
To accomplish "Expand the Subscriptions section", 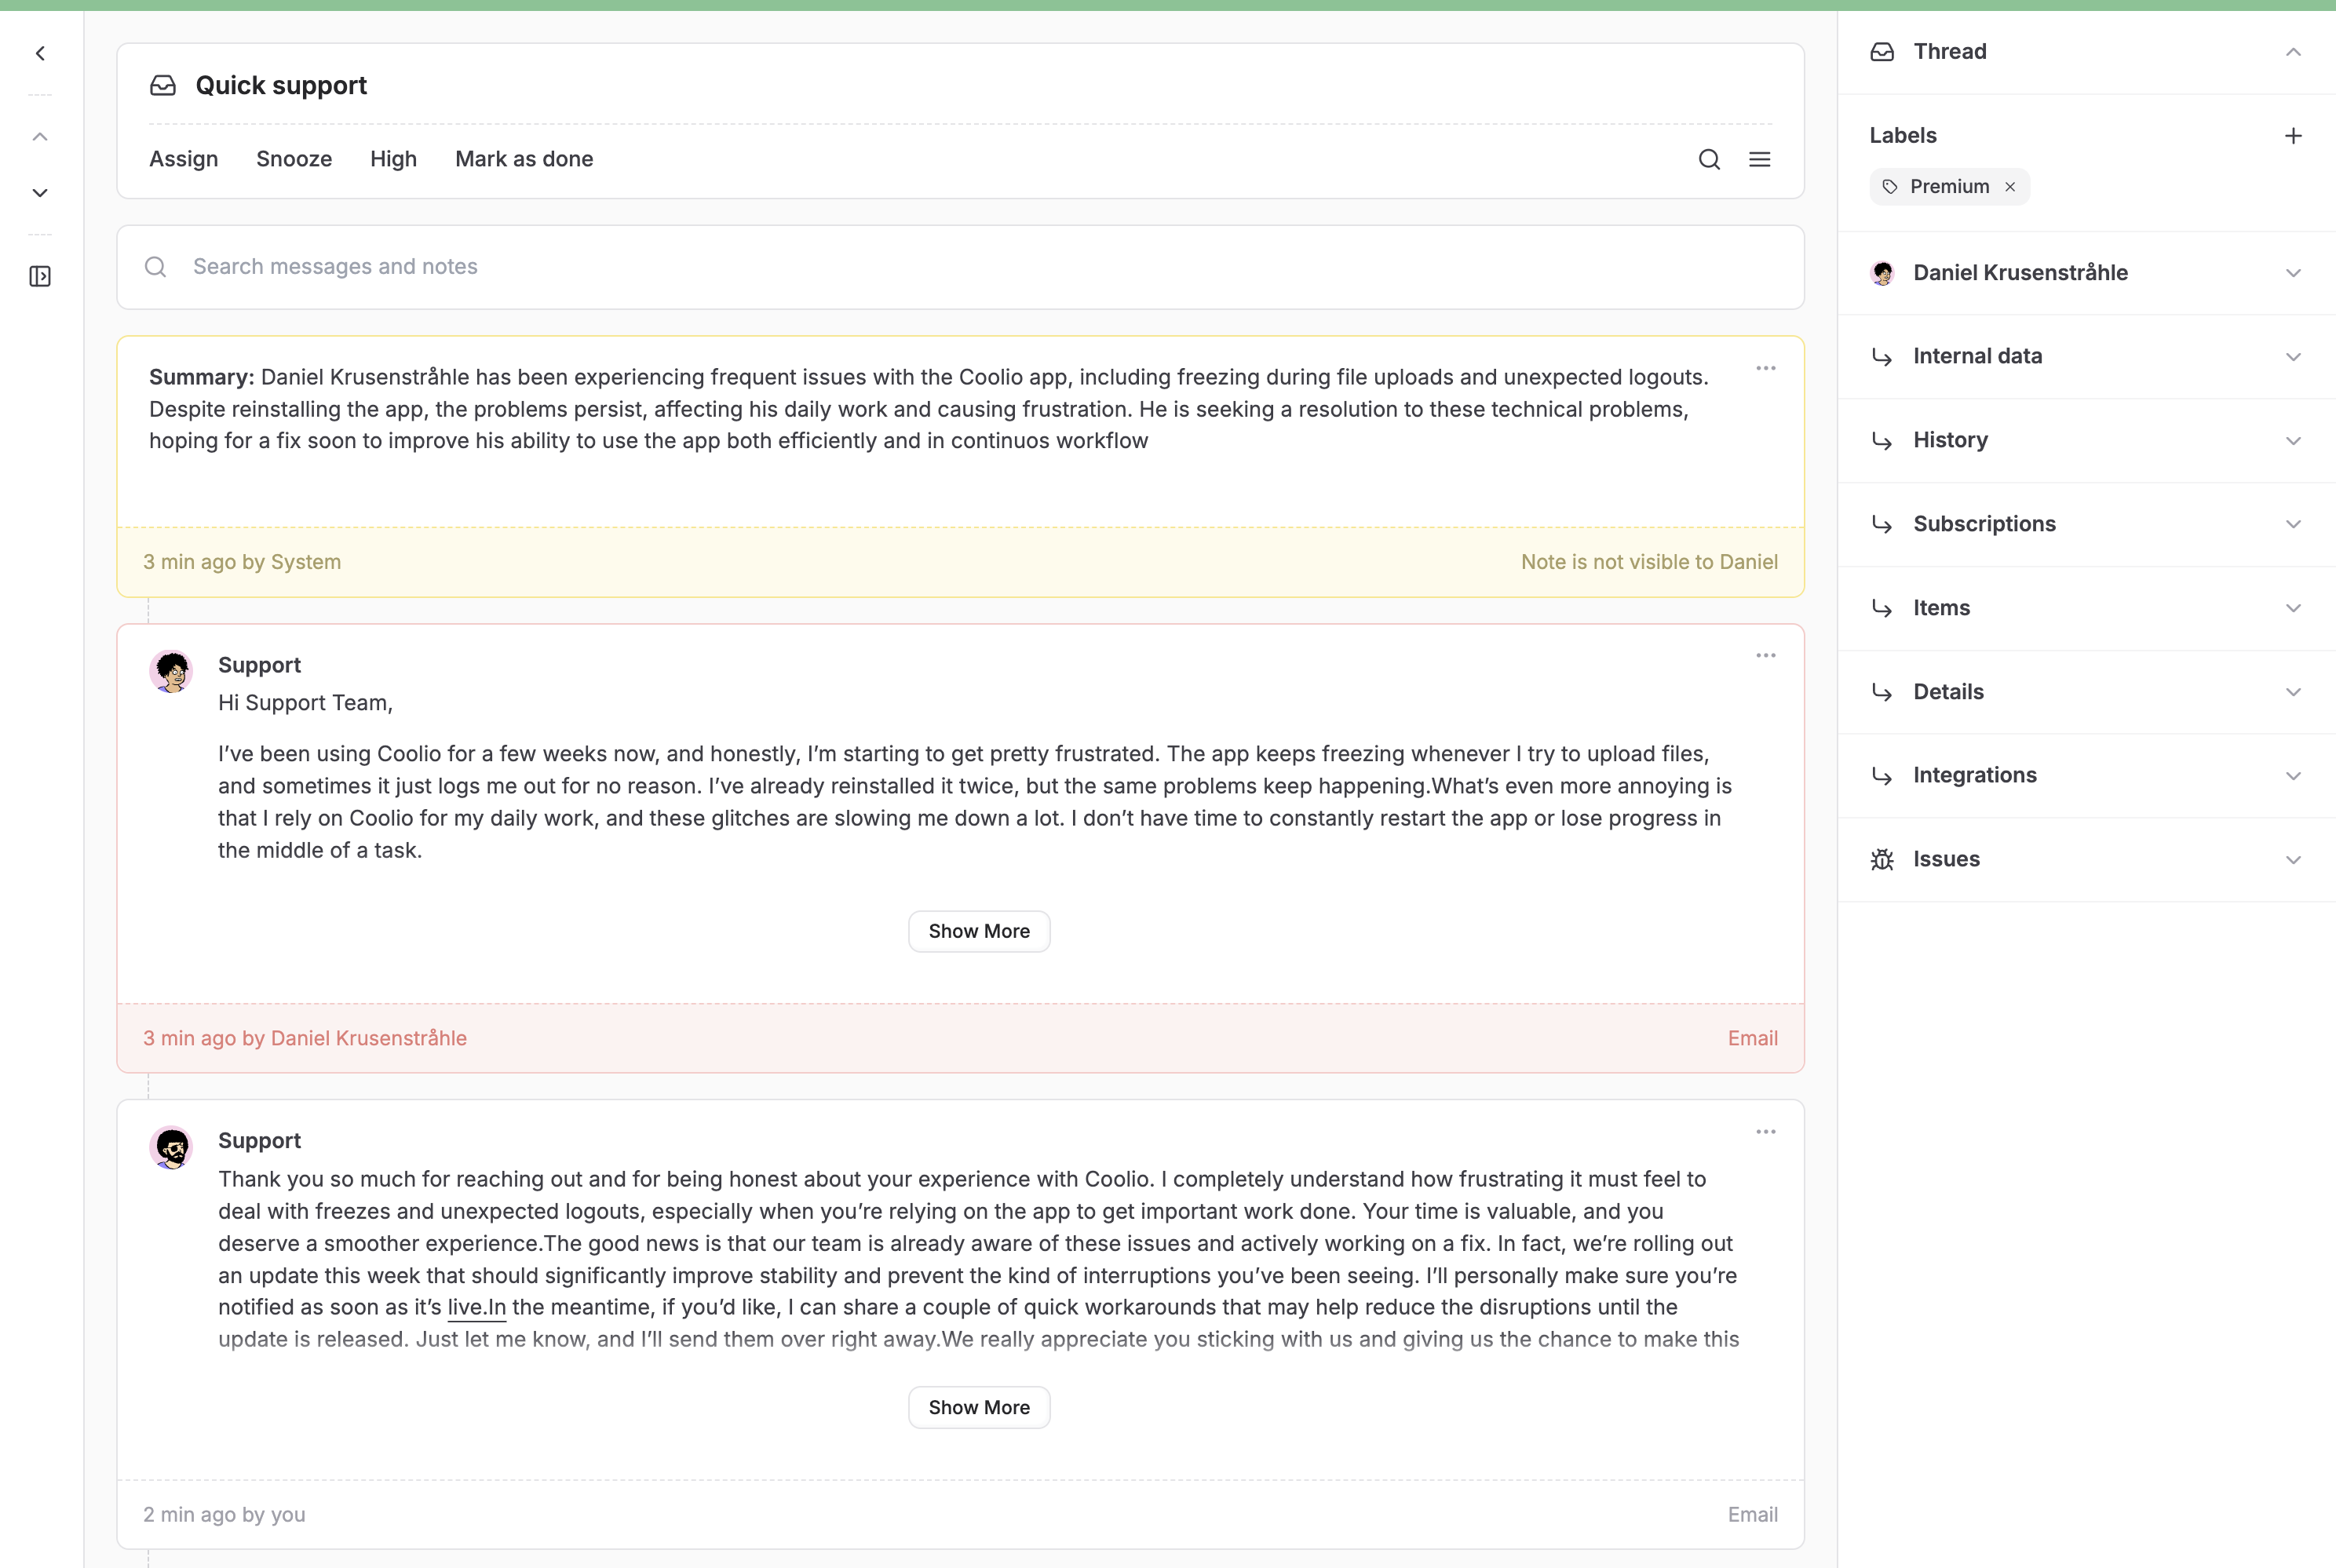I will (x=2293, y=524).
